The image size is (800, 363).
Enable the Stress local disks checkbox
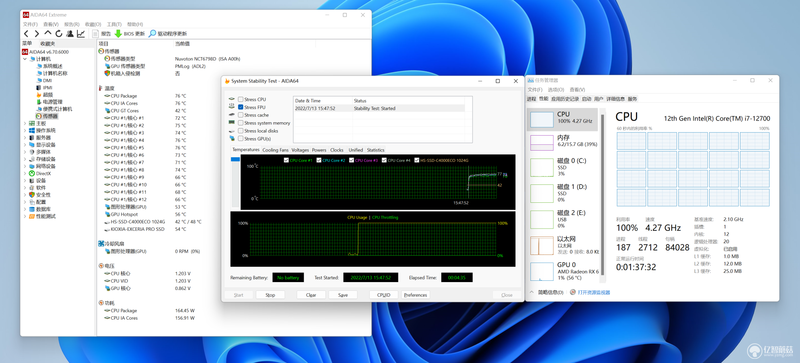click(x=241, y=131)
